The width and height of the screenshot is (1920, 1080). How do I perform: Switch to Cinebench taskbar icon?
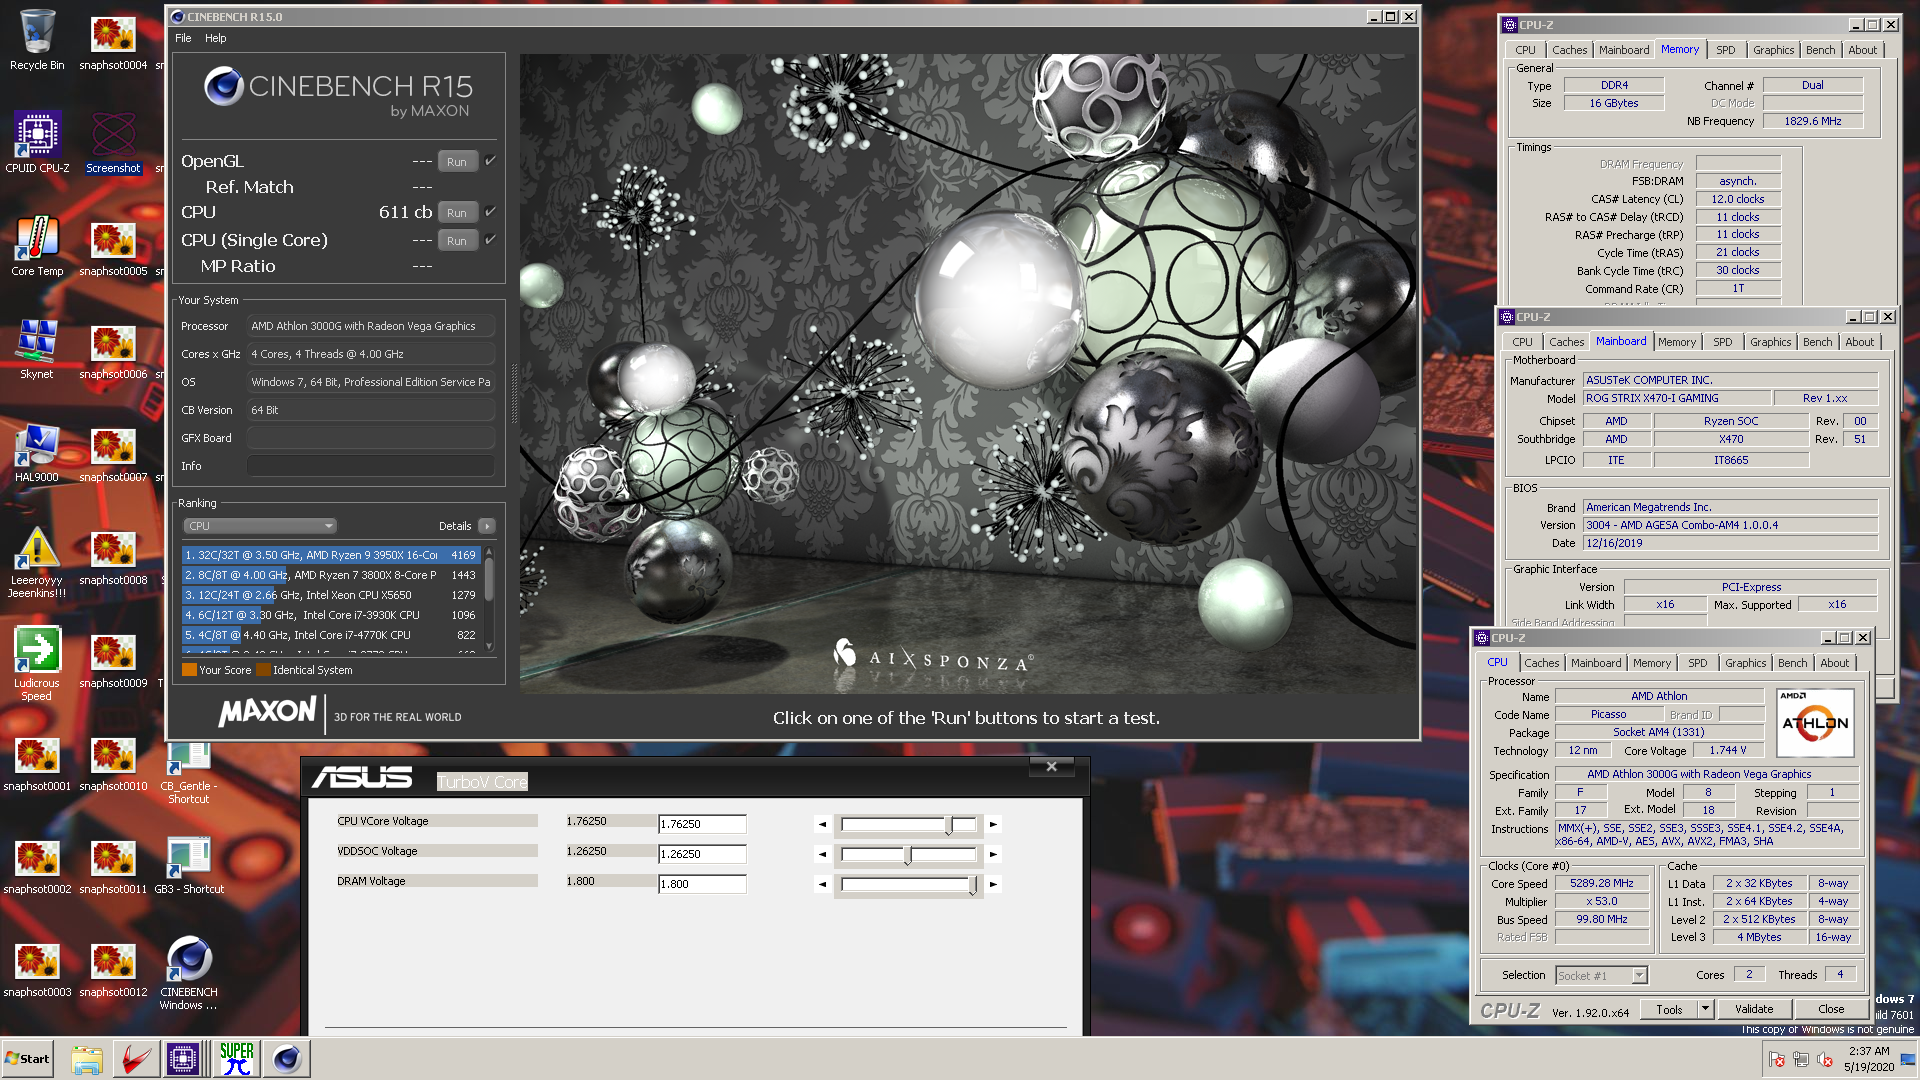coord(287,1059)
